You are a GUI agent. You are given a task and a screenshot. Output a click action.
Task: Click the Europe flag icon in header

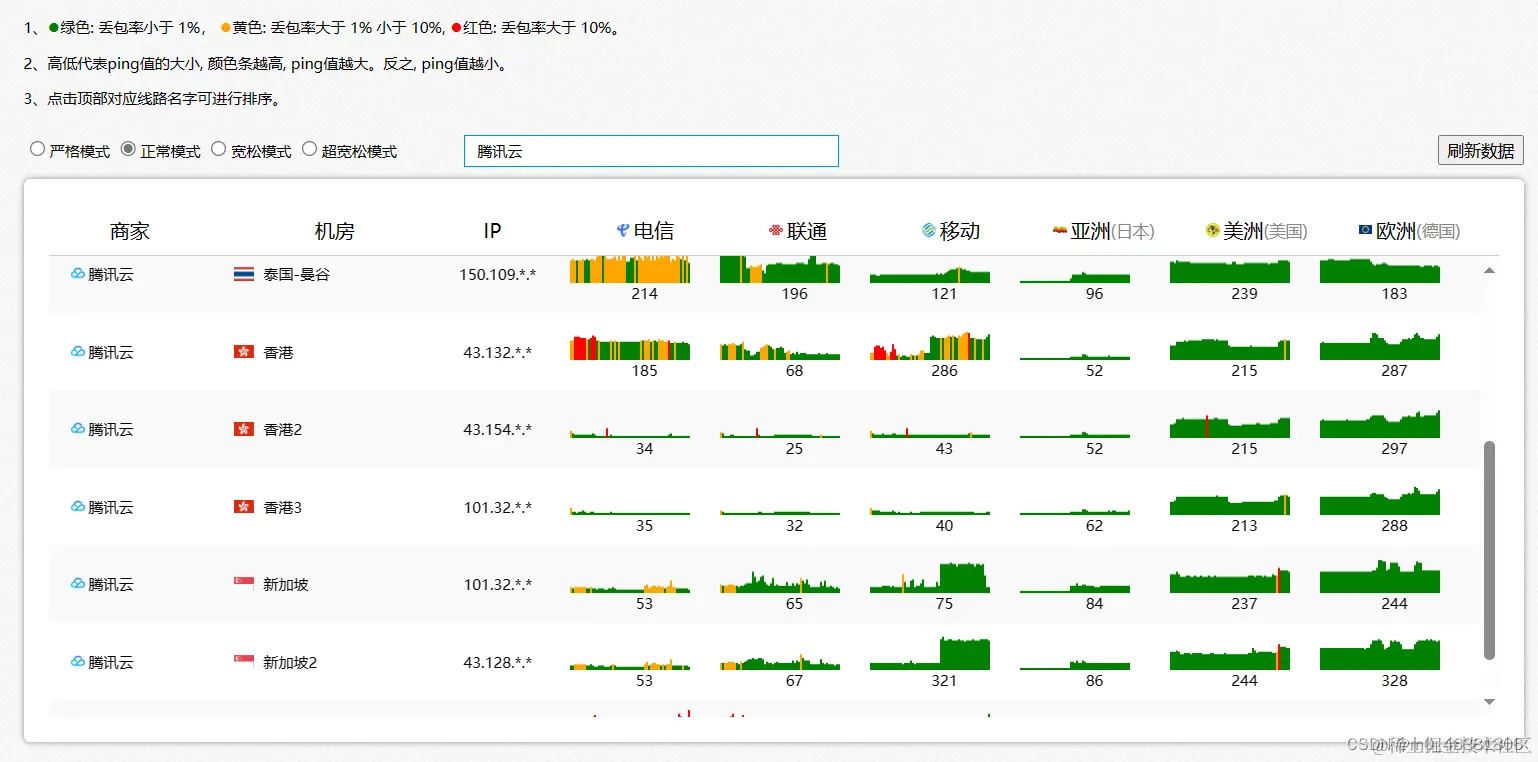click(1366, 230)
